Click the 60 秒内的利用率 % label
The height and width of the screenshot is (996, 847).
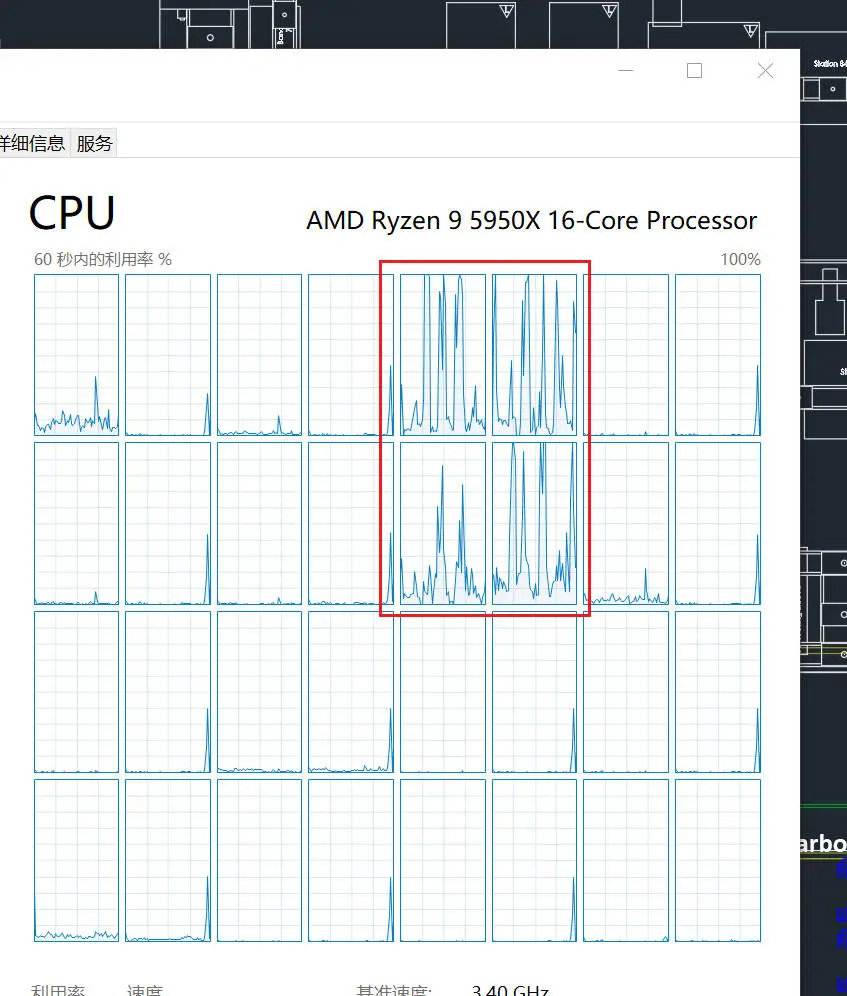click(103, 259)
